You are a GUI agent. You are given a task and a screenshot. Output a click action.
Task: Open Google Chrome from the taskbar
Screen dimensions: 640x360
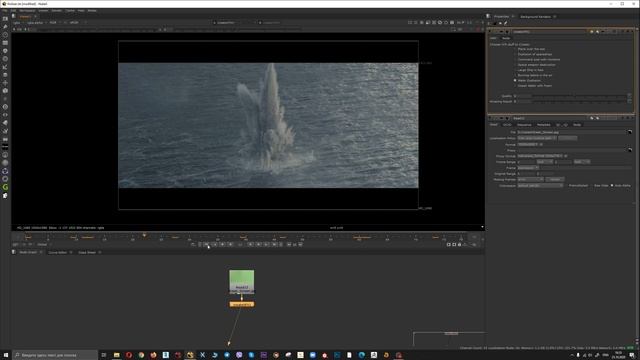click(141, 355)
